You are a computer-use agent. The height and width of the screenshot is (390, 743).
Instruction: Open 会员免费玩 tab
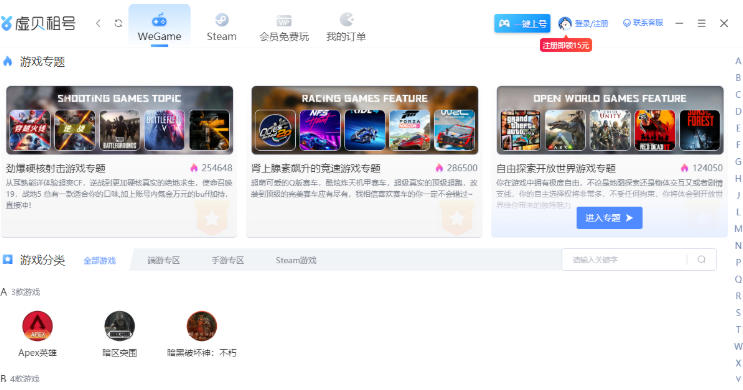tap(284, 27)
